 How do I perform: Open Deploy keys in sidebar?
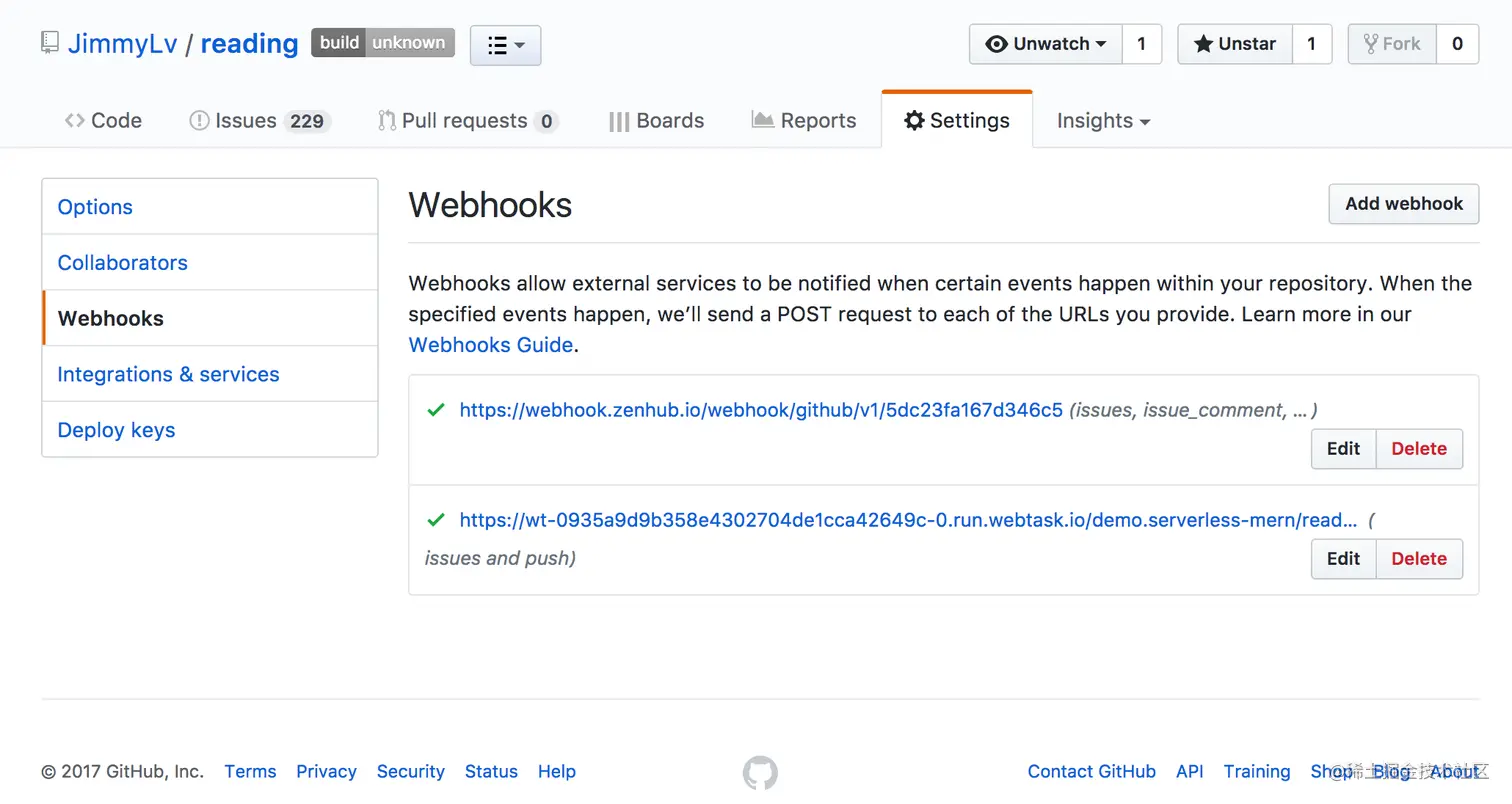click(210, 430)
